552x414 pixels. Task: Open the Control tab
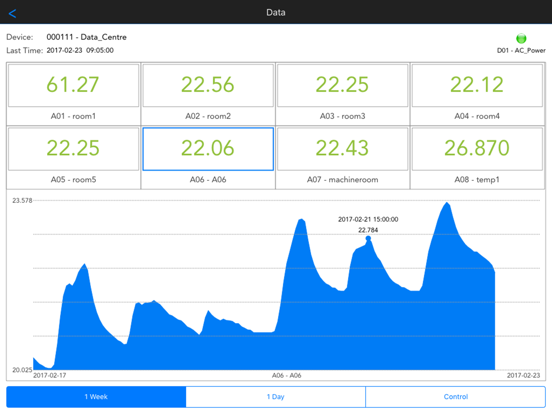point(456,397)
